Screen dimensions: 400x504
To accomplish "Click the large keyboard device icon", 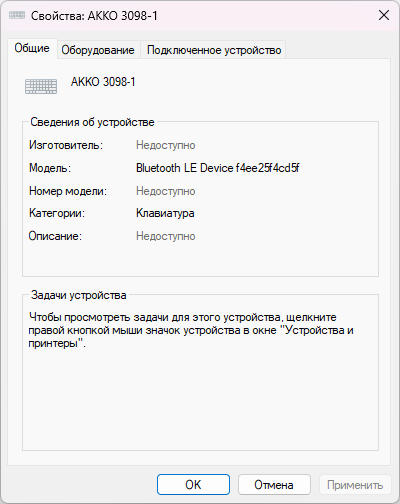I will point(41,86).
